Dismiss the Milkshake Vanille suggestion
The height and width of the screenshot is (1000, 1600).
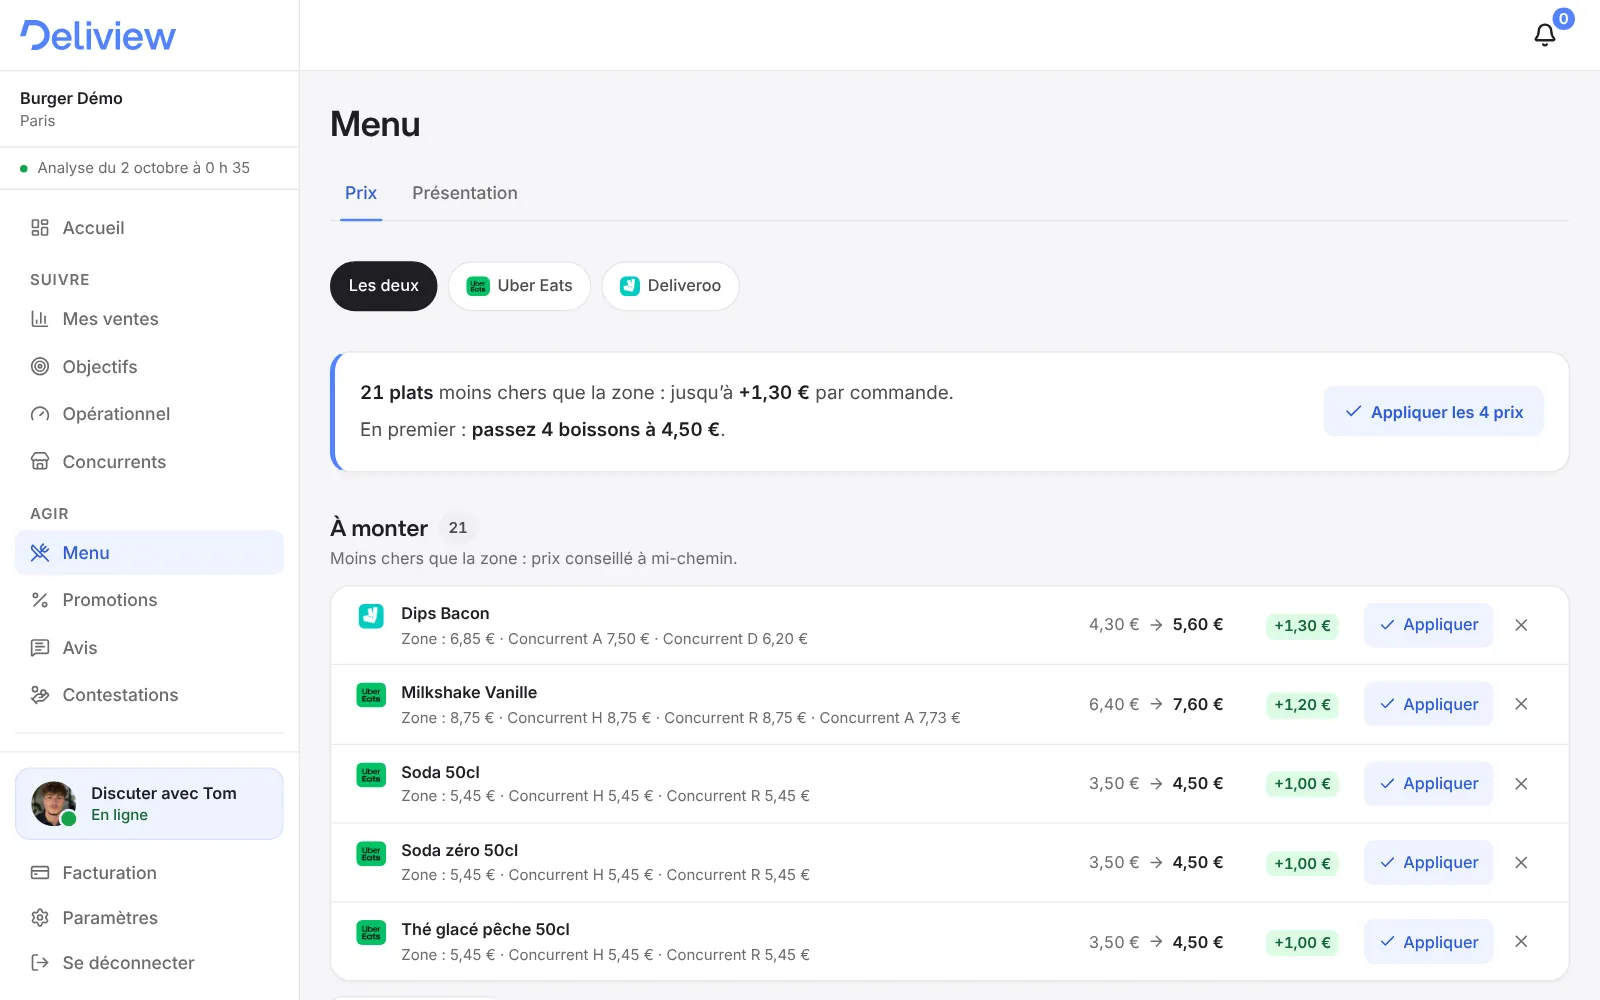[x=1521, y=704]
